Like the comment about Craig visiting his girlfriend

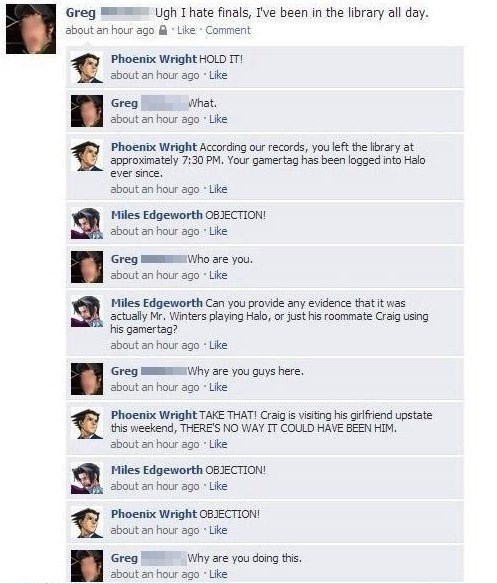[218, 444]
